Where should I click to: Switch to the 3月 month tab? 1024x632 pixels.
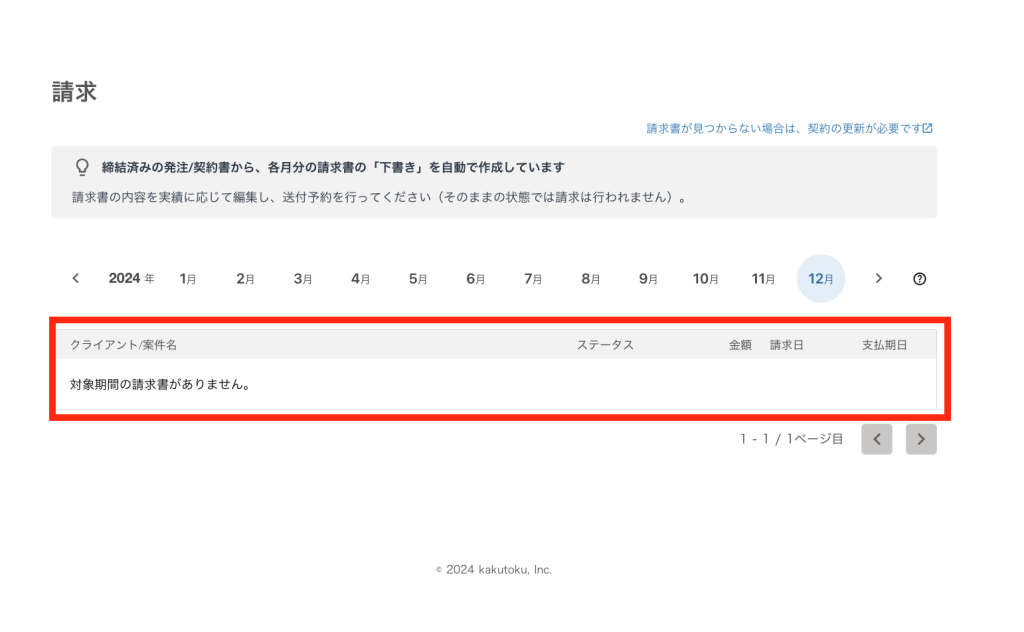point(303,279)
